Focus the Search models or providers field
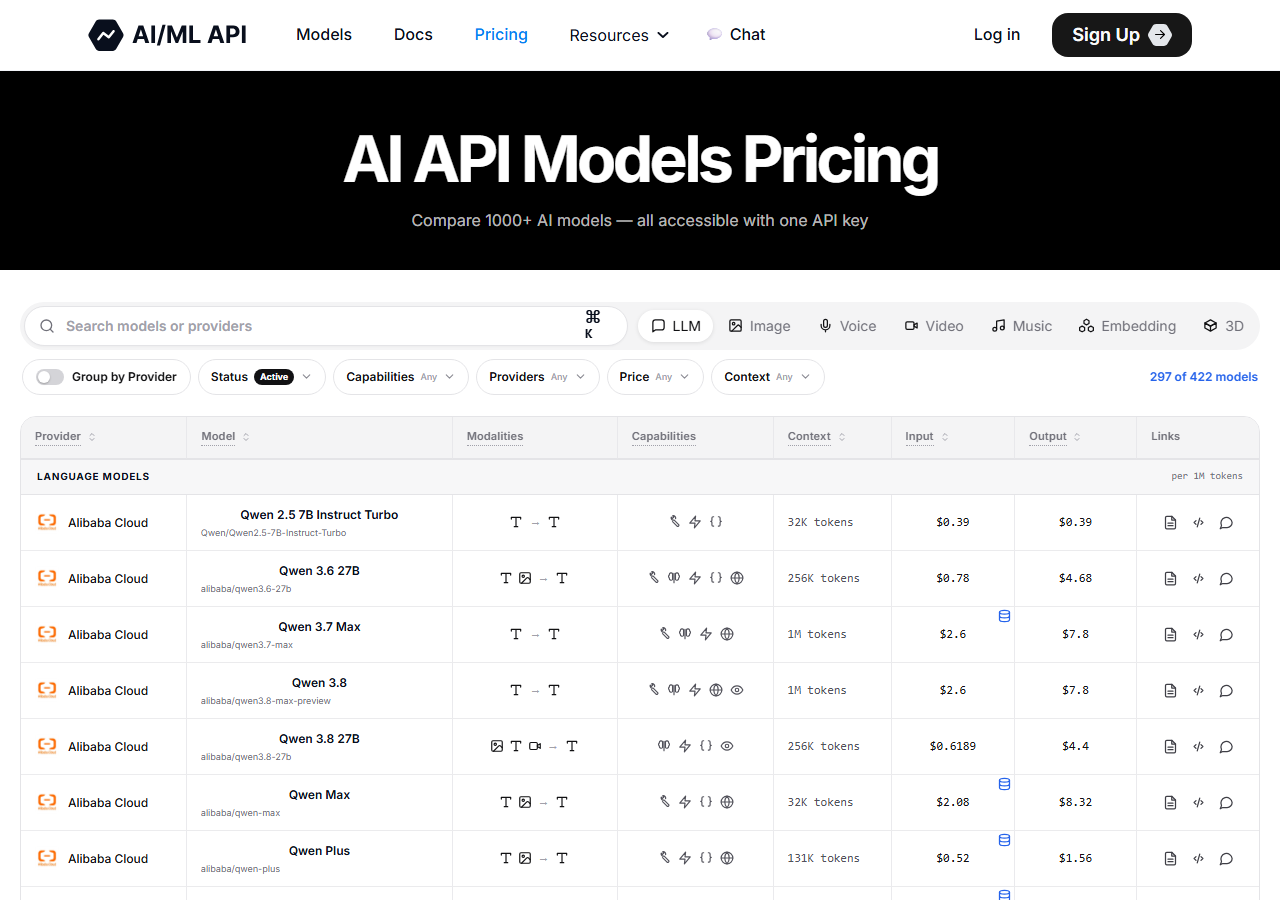The width and height of the screenshot is (1280, 900). tap(325, 326)
